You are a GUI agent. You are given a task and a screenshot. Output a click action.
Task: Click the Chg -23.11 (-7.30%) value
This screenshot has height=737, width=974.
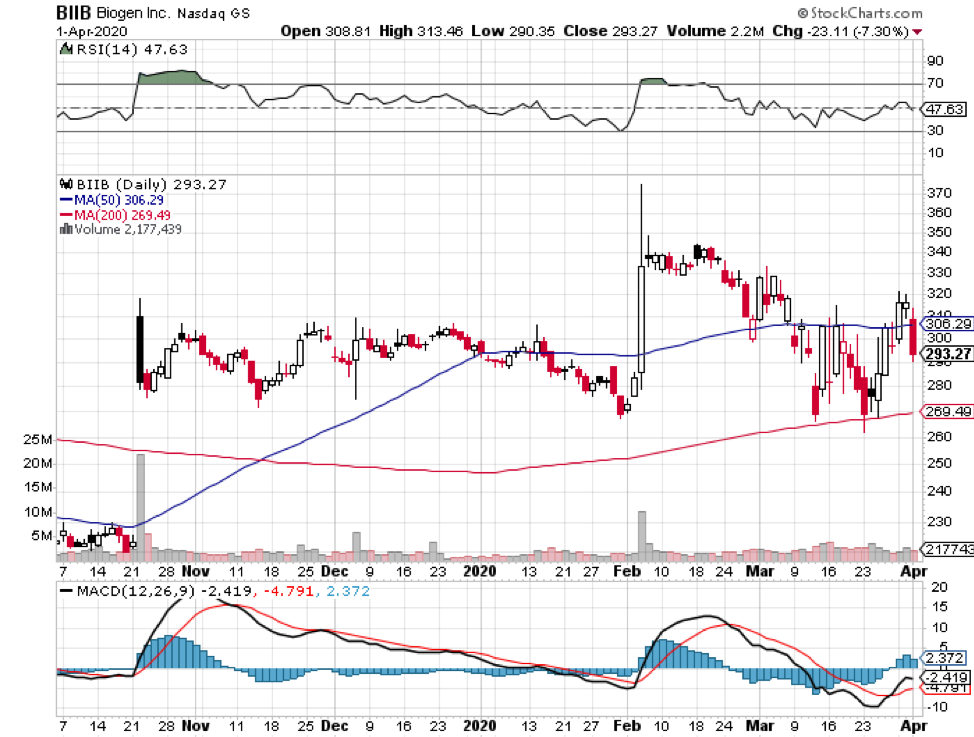[x=841, y=31]
